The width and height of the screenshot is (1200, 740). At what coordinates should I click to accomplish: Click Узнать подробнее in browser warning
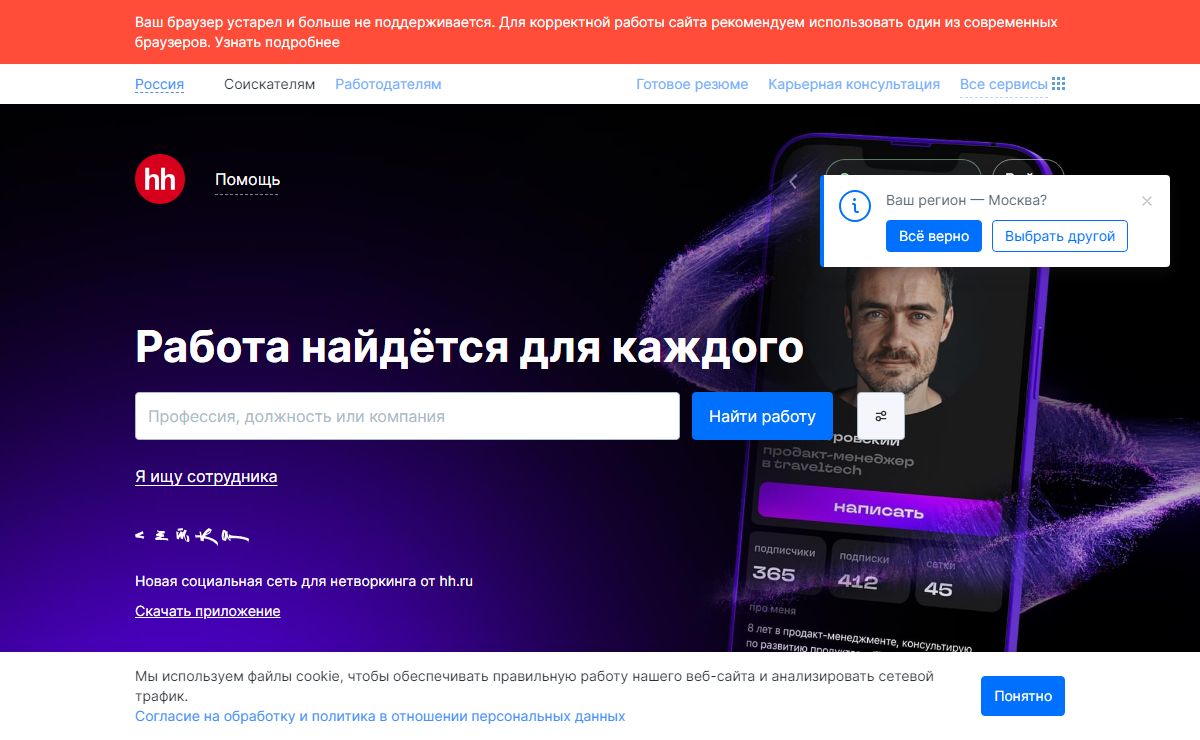pyautogui.click(x=276, y=42)
